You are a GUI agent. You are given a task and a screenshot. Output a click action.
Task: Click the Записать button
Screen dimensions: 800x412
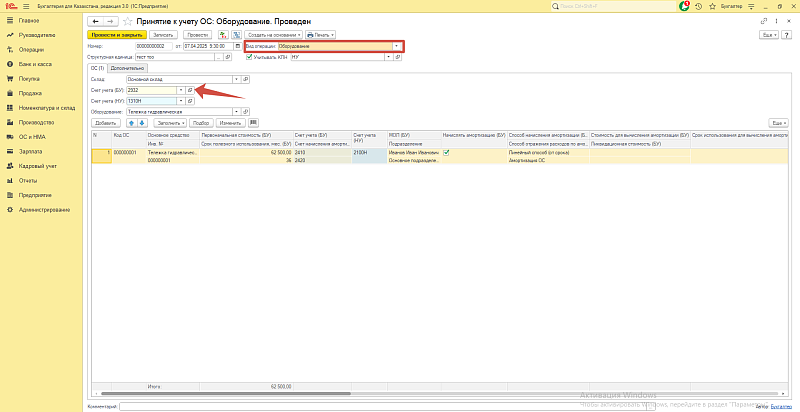pos(163,34)
